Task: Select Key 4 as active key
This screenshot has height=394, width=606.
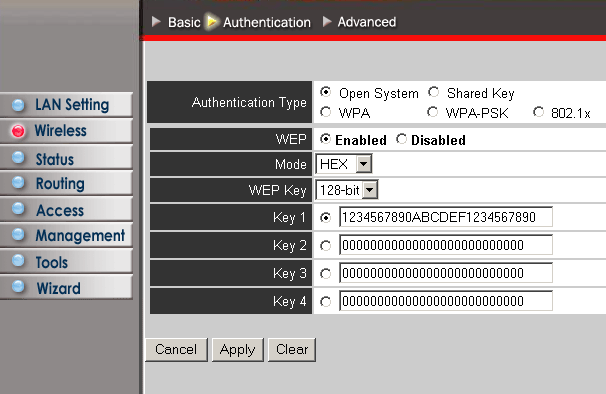Action: [x=325, y=302]
